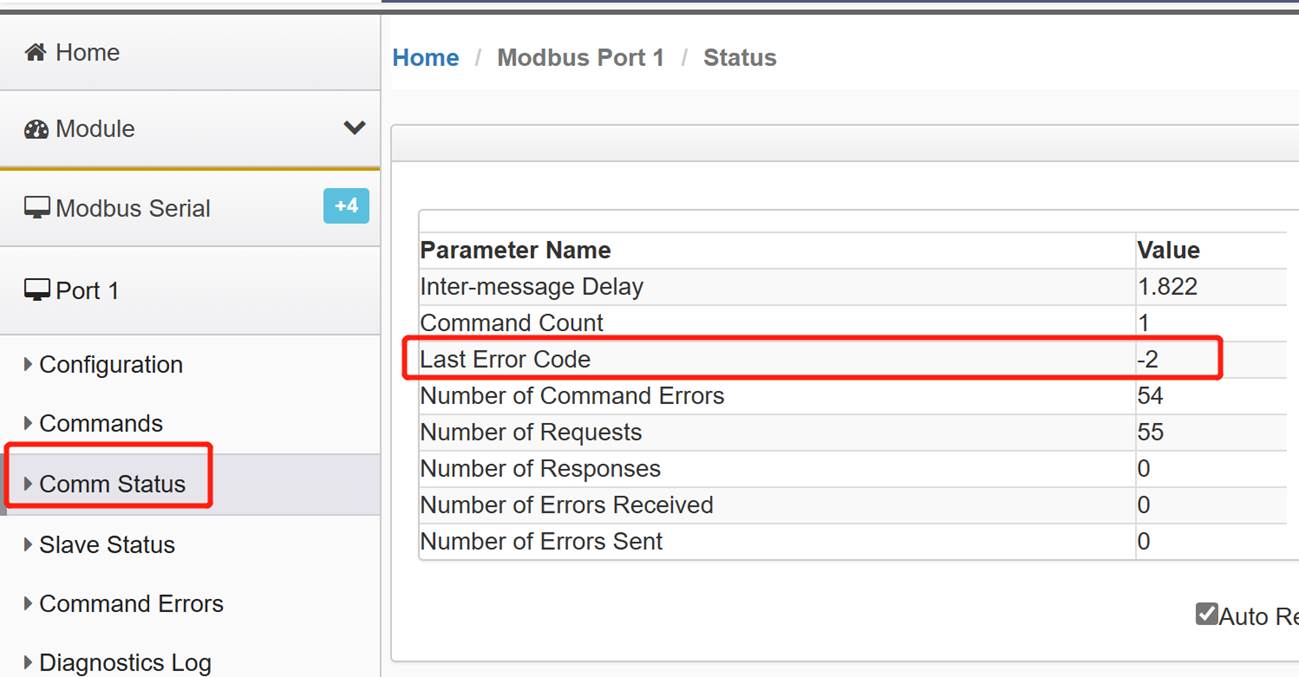
Task: Click the Modbus Serial monitor icon
Action: [x=37, y=208]
